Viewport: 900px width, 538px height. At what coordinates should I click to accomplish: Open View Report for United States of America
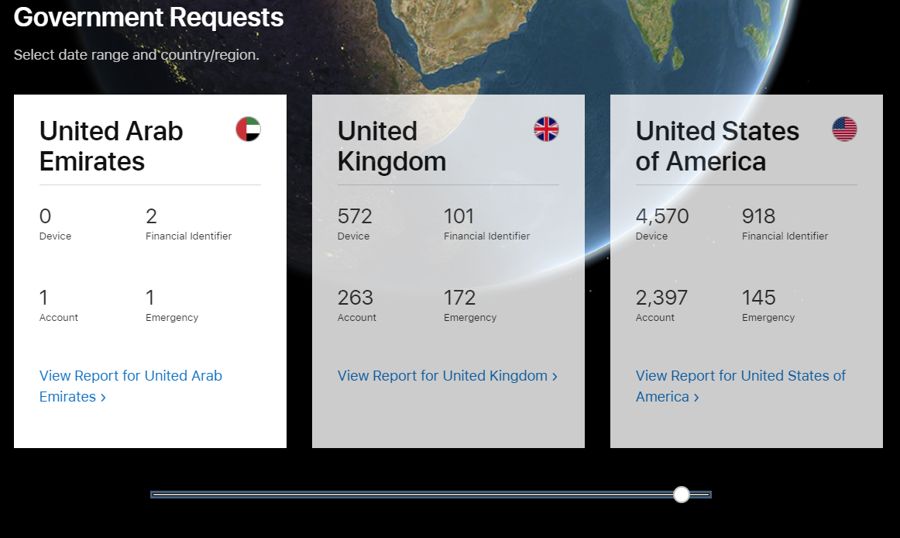740,386
